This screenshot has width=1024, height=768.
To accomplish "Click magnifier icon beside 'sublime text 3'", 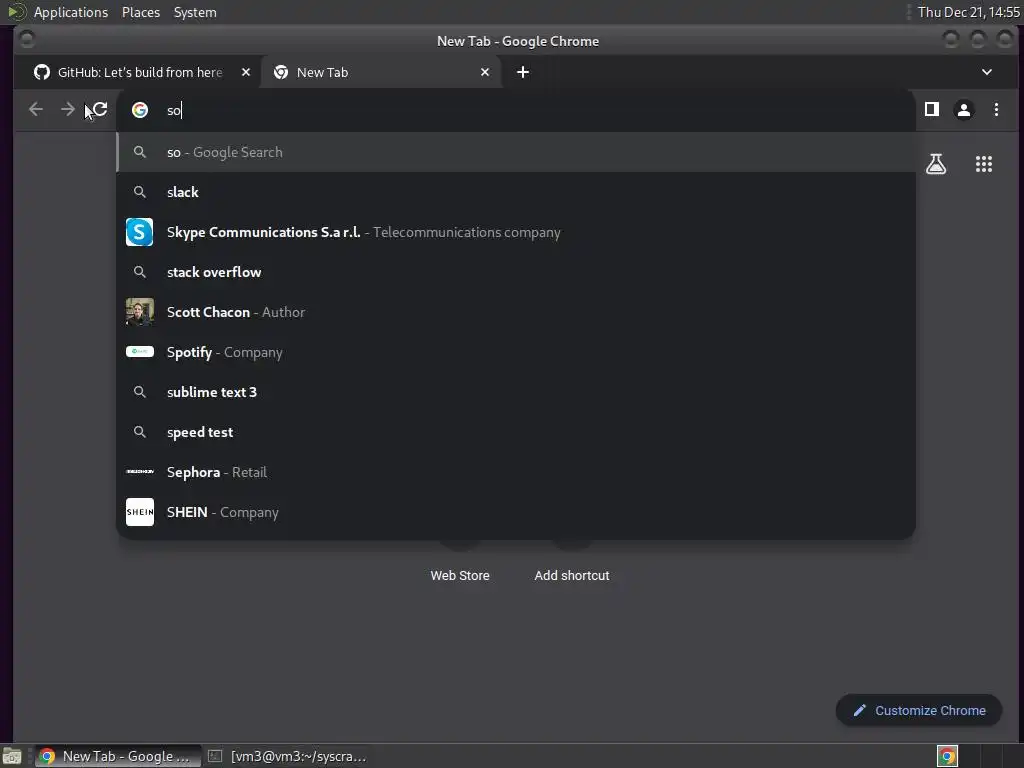I will [140, 392].
